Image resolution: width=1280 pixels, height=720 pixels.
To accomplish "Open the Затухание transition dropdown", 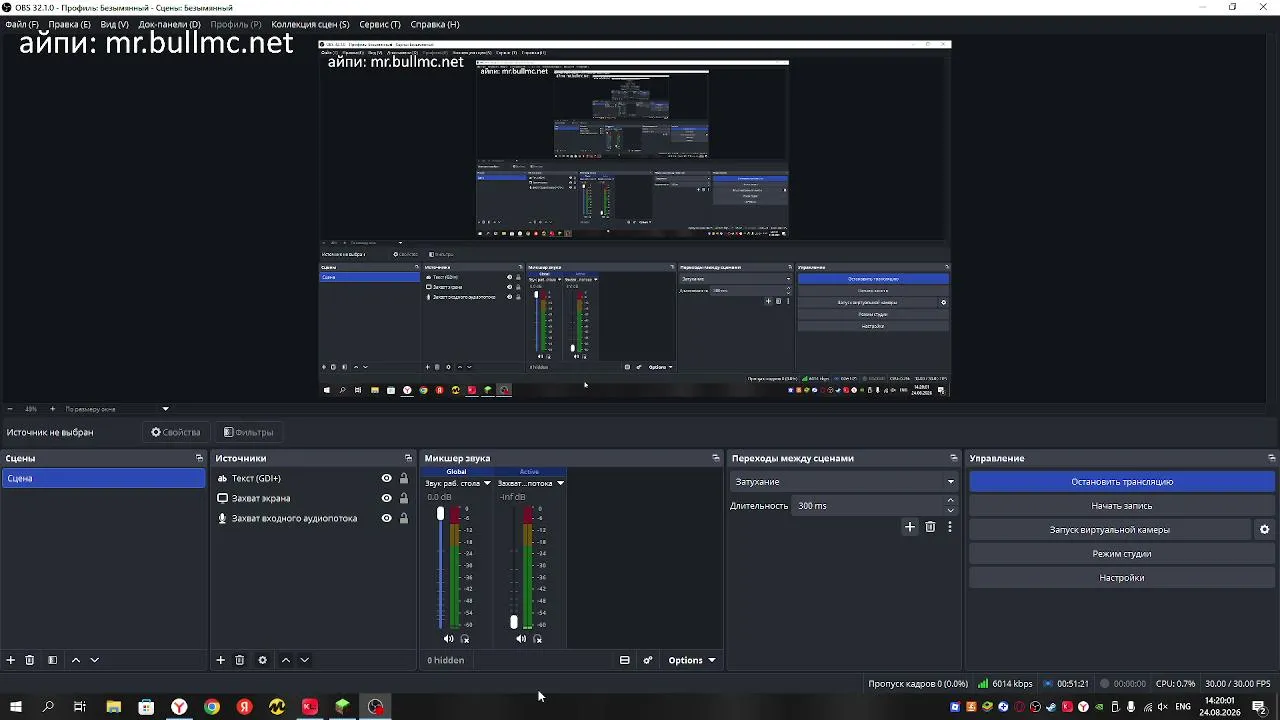I will click(x=844, y=482).
